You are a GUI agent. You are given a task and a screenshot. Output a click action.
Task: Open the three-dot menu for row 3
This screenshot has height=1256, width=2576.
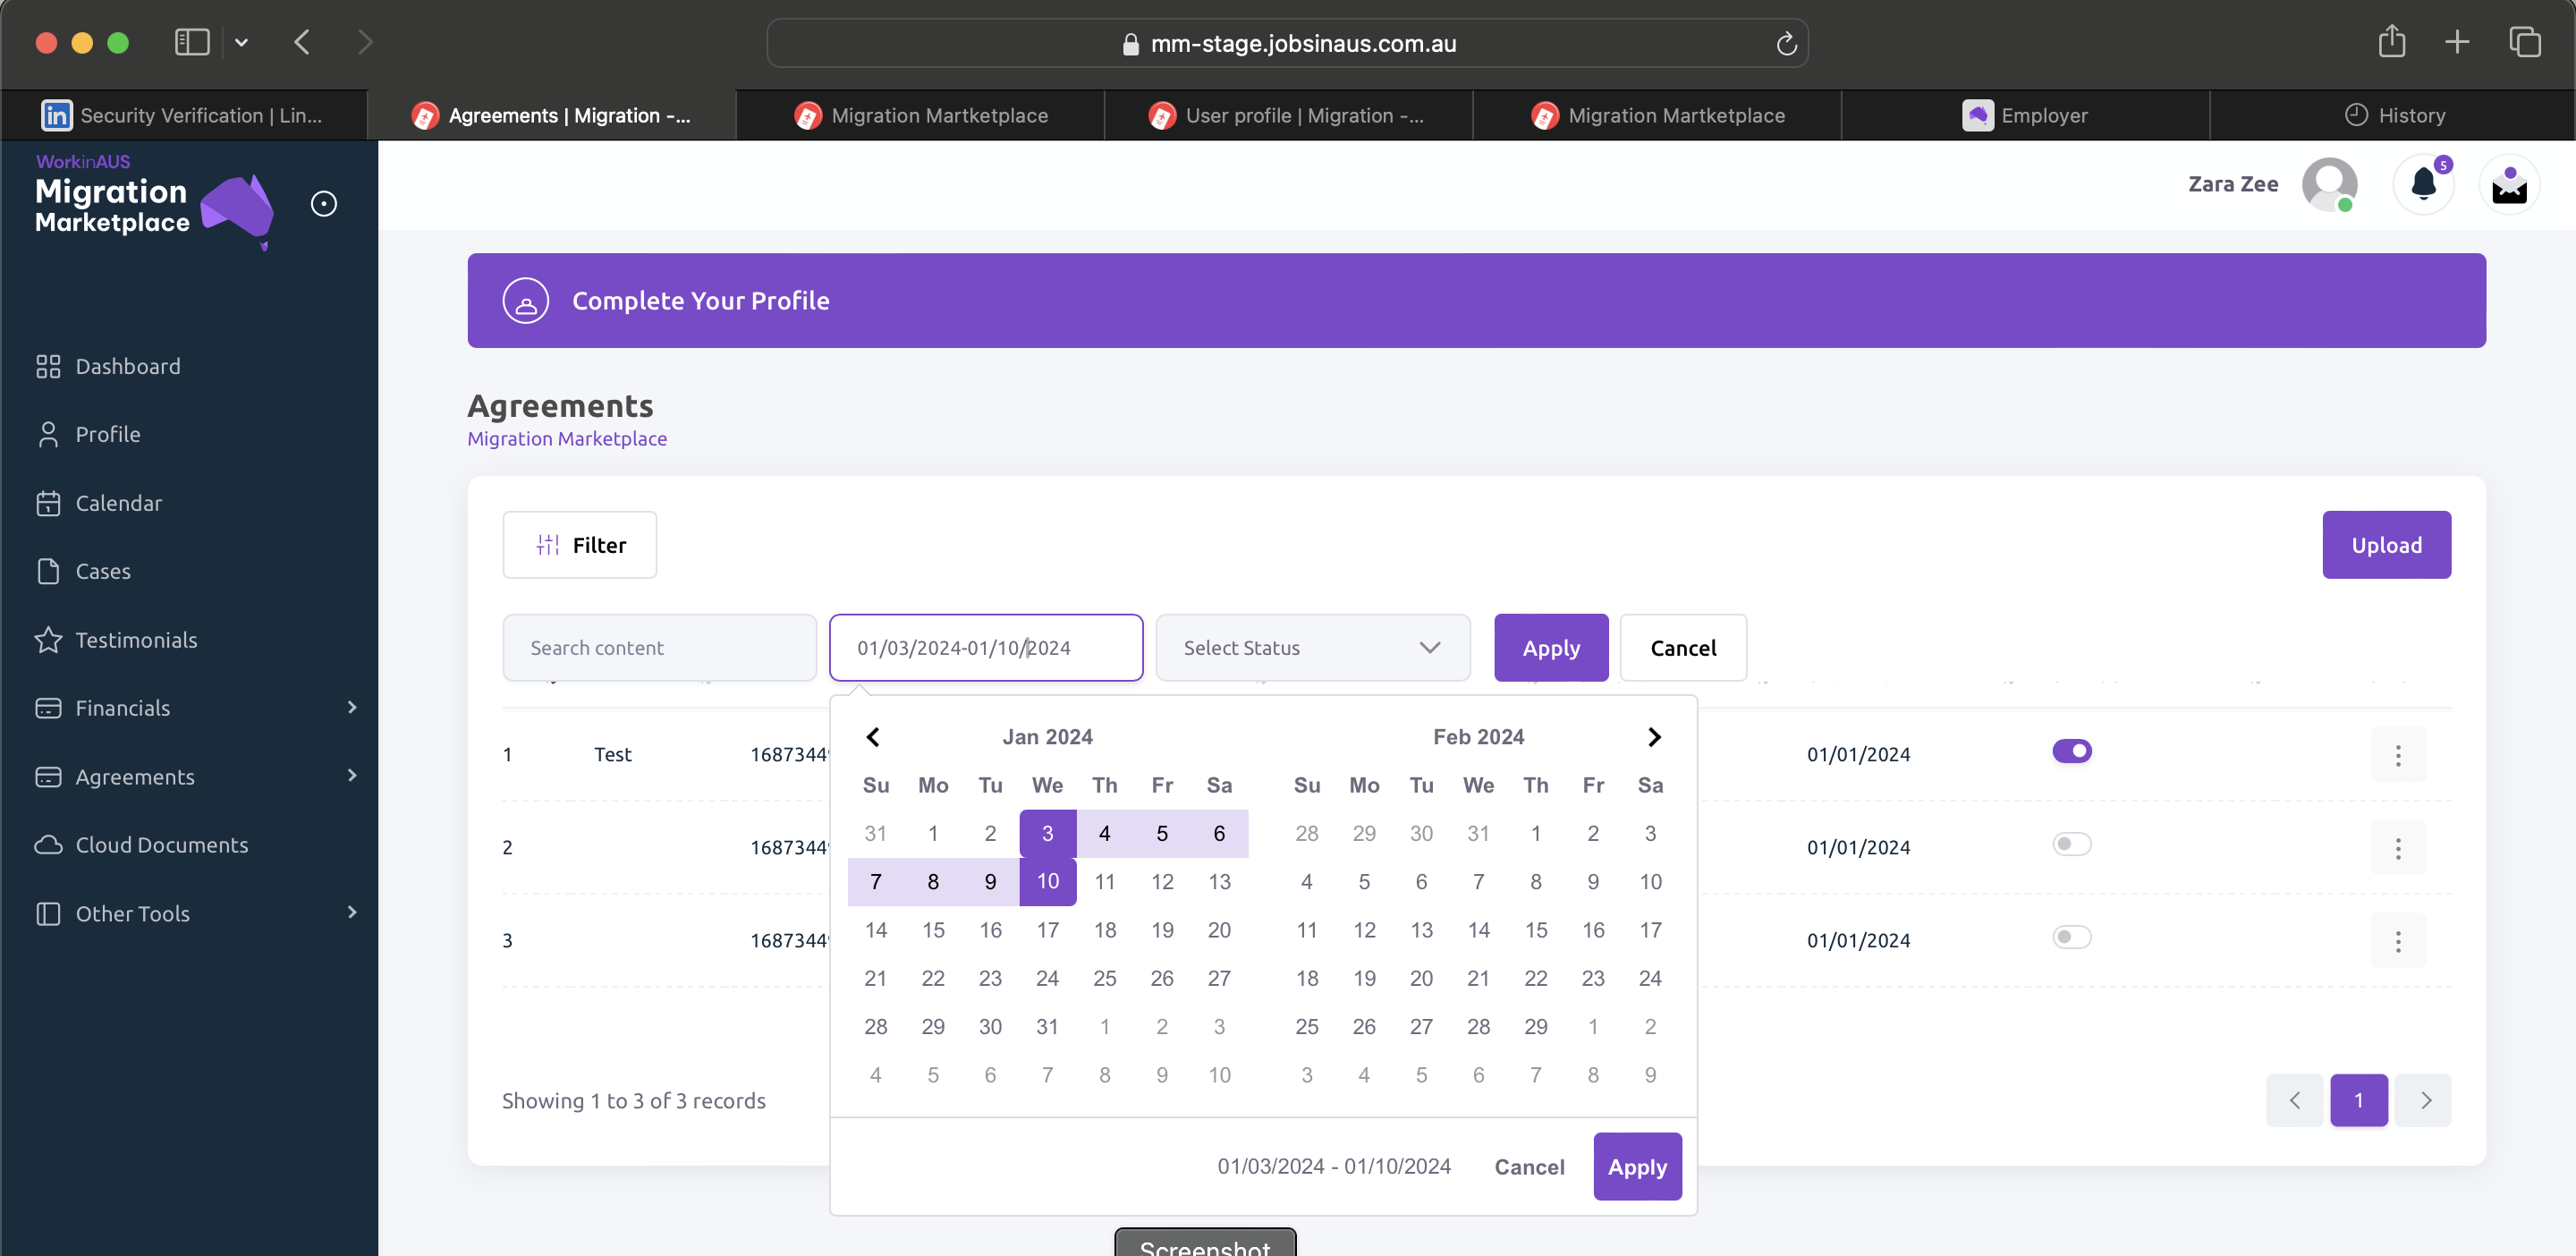click(x=2397, y=941)
